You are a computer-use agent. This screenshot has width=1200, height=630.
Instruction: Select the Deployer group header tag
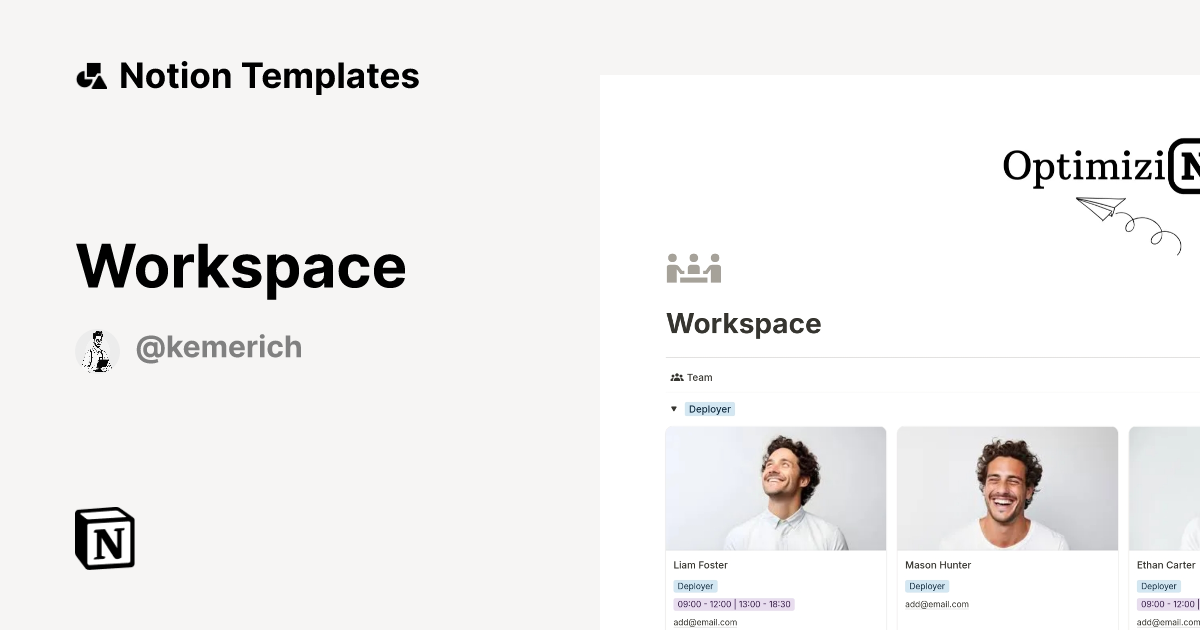tap(710, 409)
